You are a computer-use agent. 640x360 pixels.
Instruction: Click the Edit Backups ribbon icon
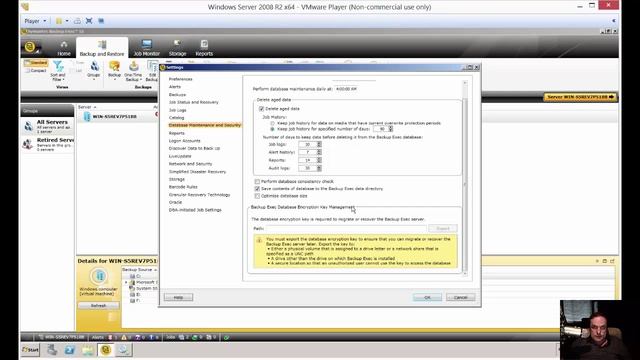[152, 71]
